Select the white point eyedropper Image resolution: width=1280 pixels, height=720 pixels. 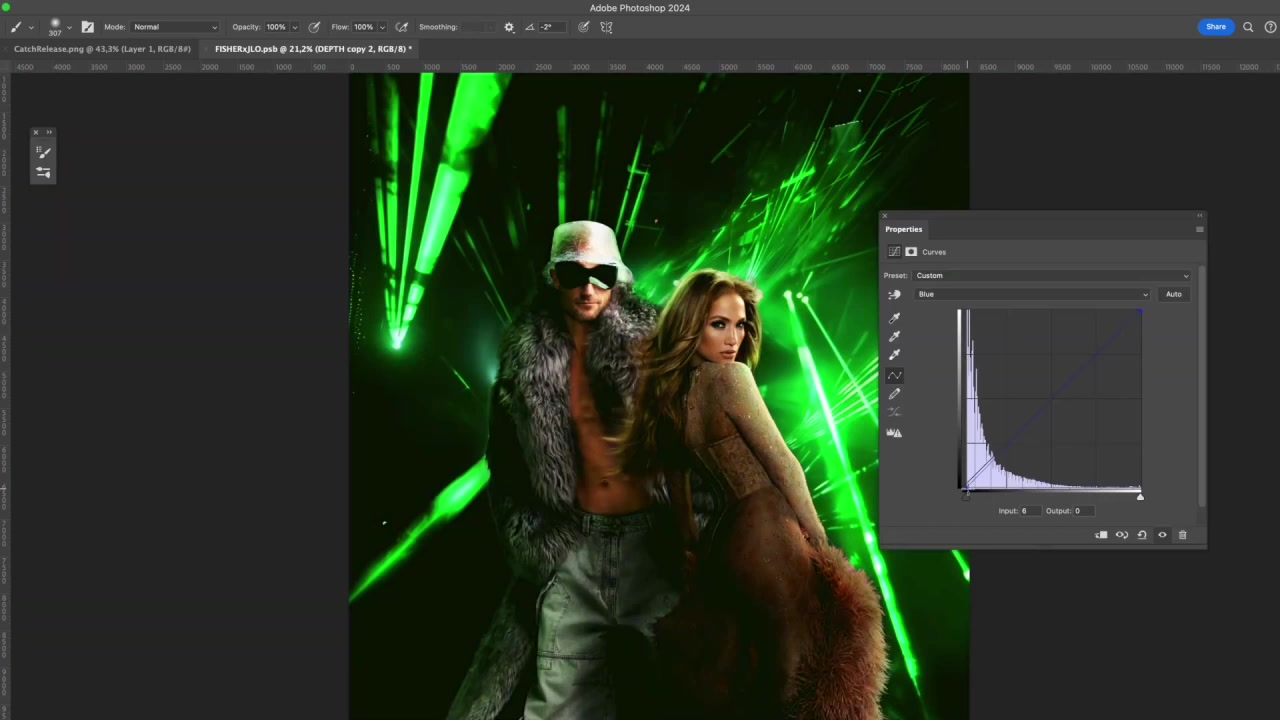(x=894, y=354)
